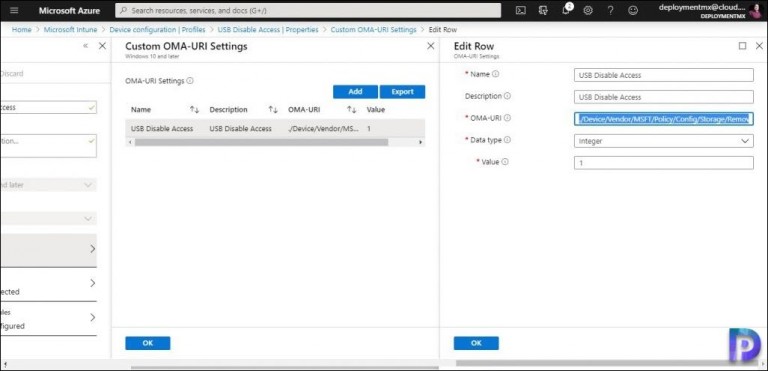This screenshot has height=371, width=768.
Task: Click the name field ending 'ccess' in left blade
Action: (x=48, y=107)
